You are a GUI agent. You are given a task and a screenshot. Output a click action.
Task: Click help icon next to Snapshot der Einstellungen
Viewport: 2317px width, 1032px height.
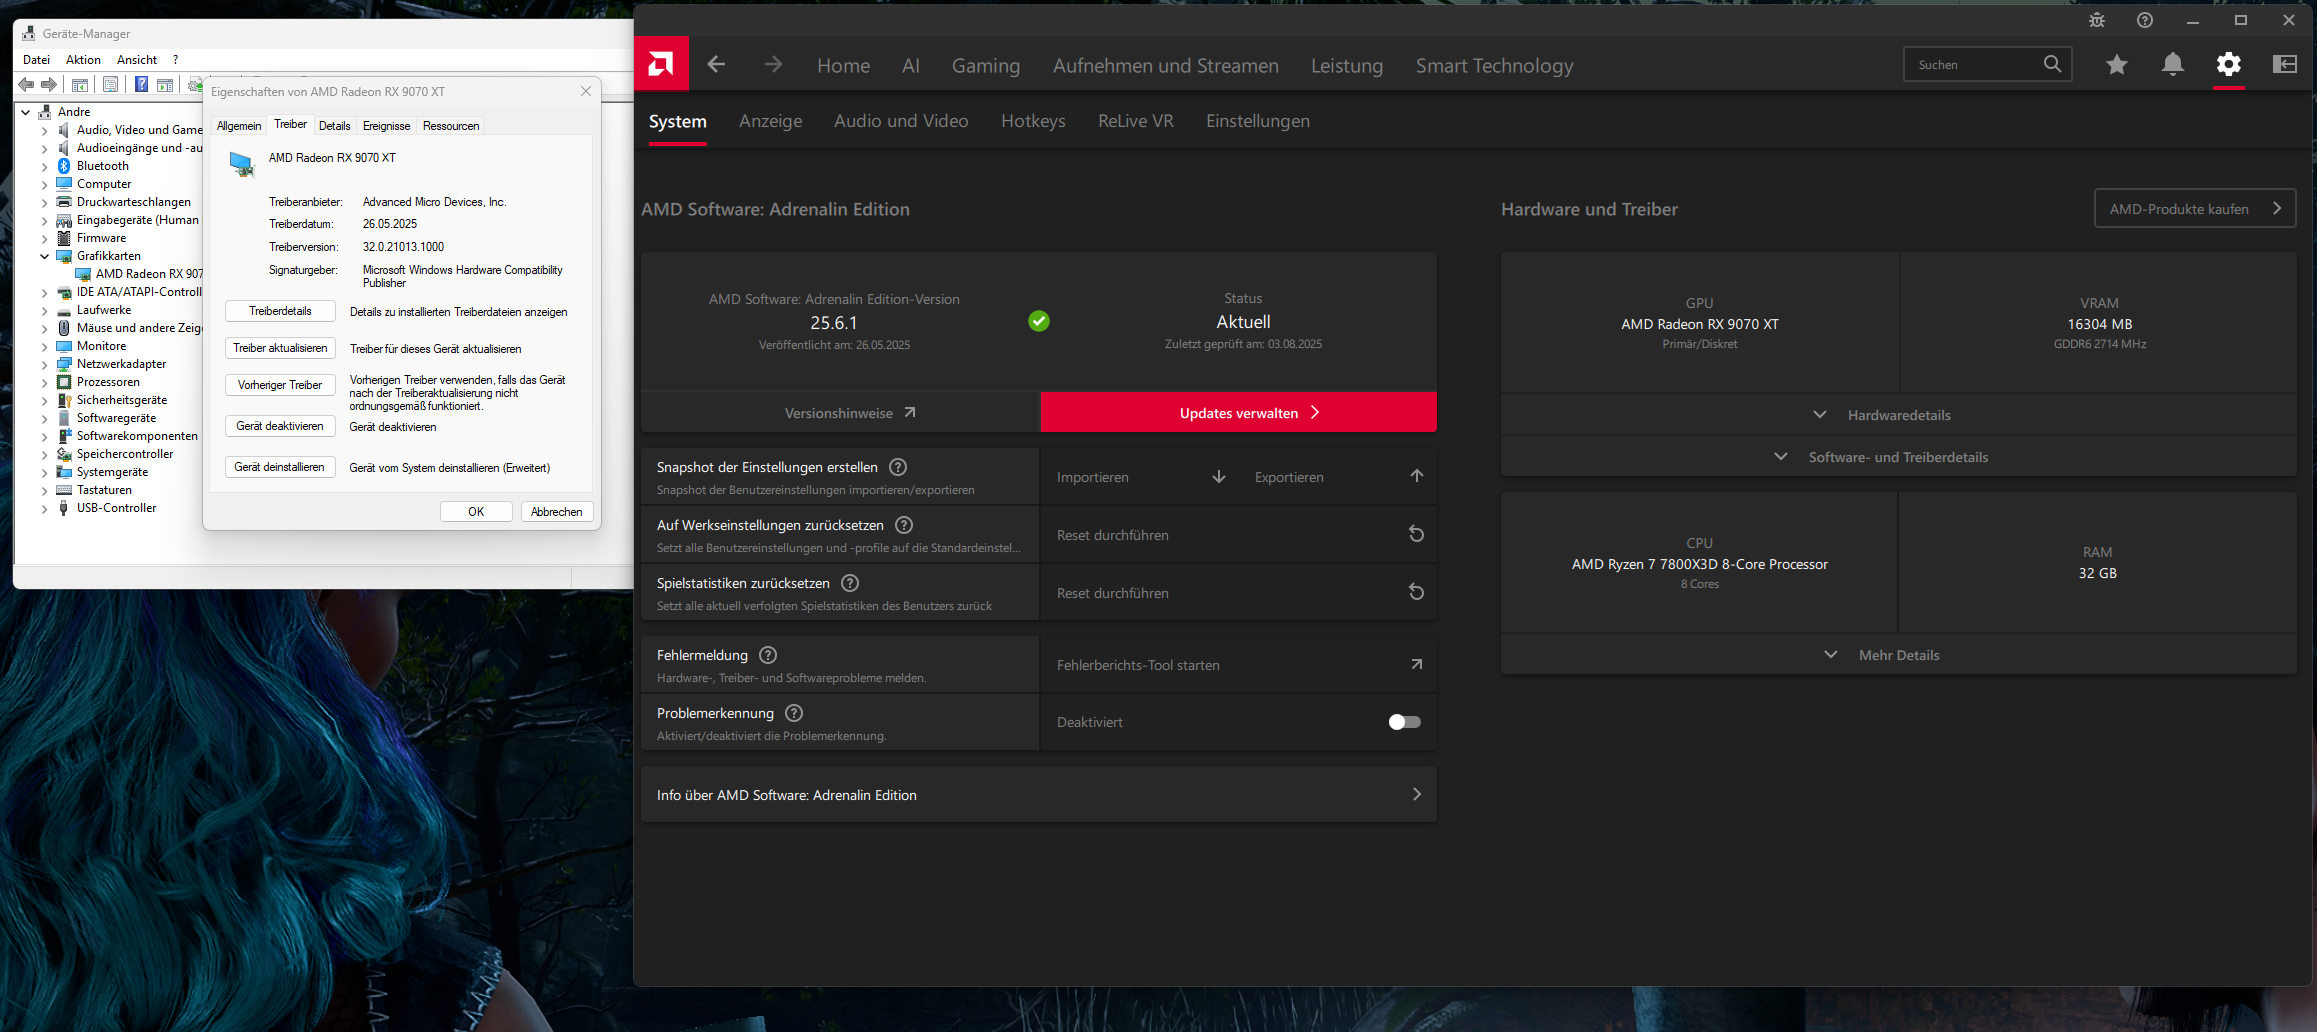898,467
